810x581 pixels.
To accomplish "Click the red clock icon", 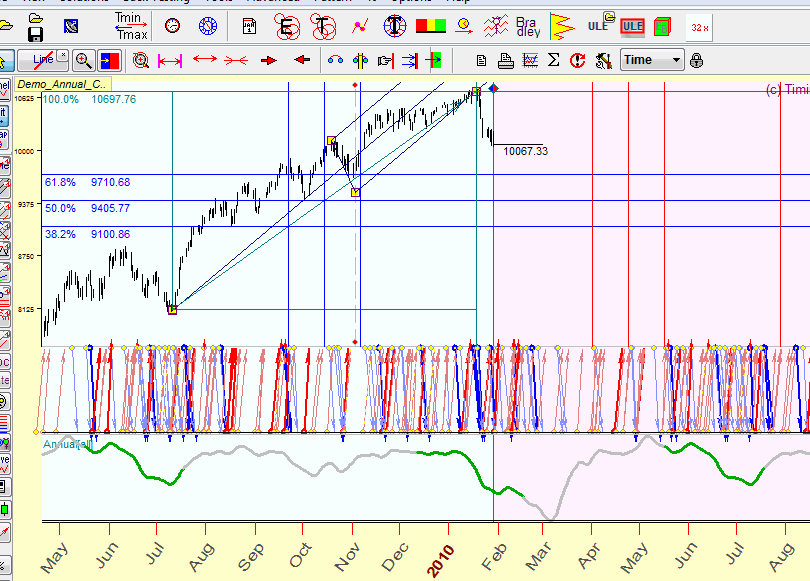I will click(x=173, y=26).
